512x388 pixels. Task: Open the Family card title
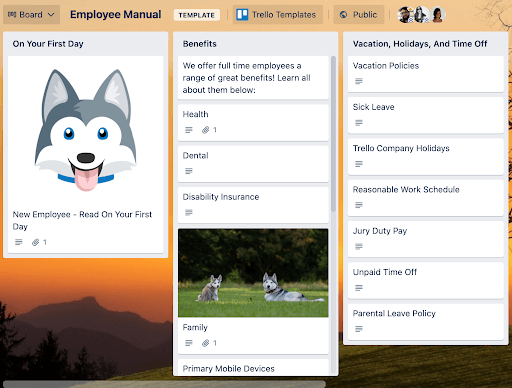click(195, 327)
